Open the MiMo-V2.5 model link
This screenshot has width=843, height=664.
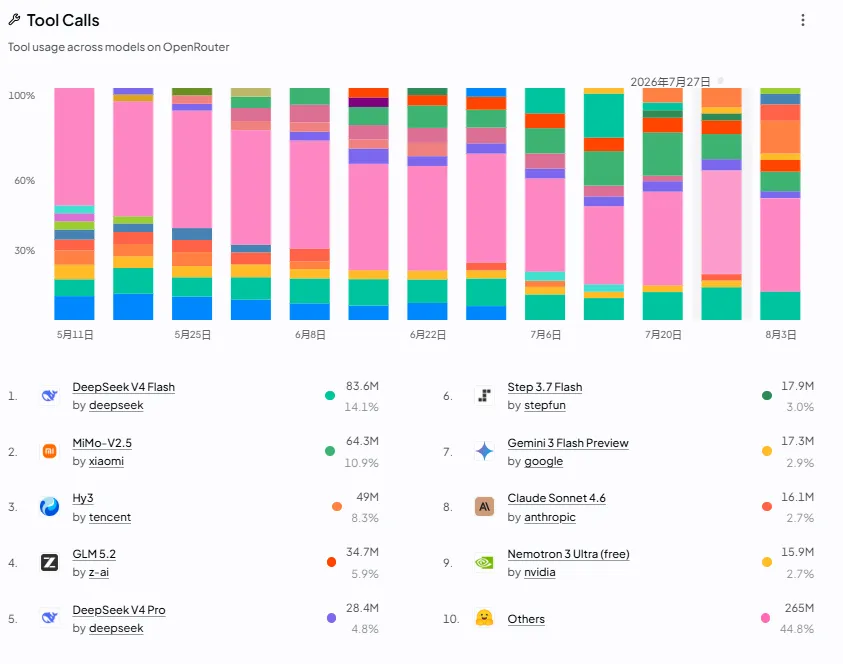tap(102, 443)
